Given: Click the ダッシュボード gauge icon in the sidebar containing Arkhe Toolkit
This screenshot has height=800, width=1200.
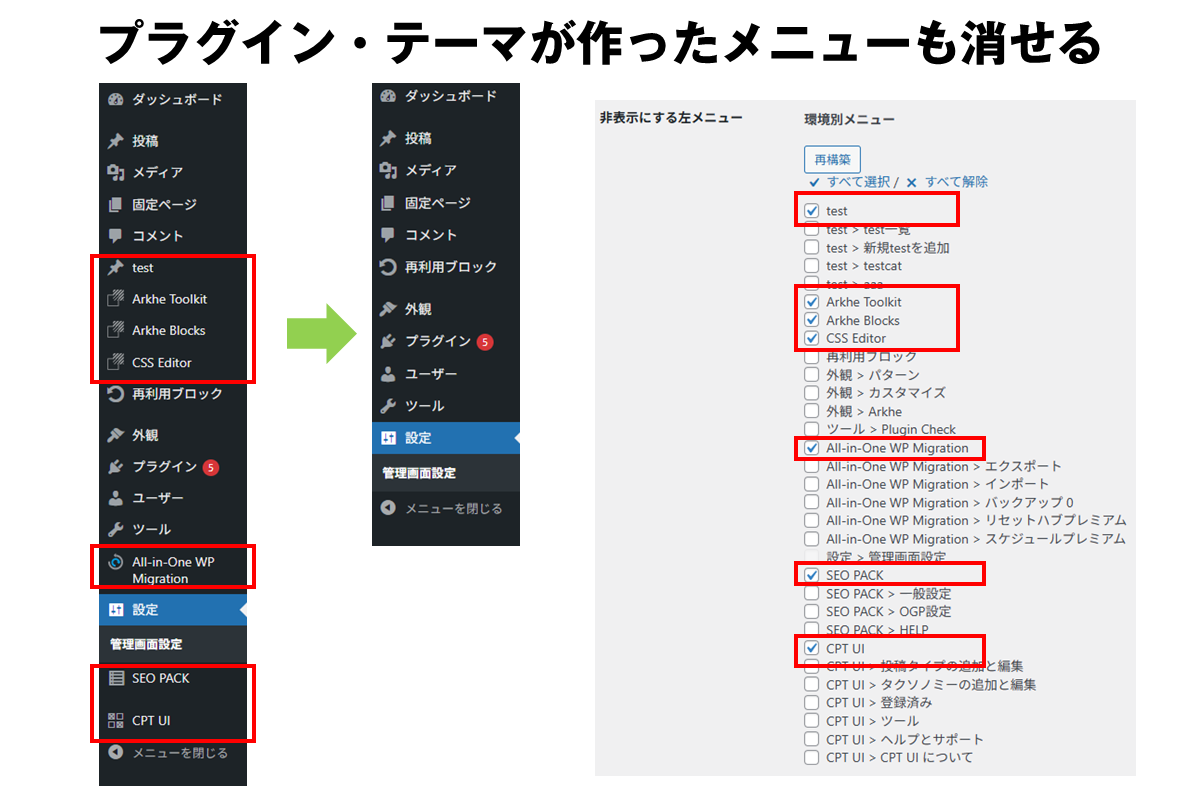Looking at the screenshot, I should 115,100.
